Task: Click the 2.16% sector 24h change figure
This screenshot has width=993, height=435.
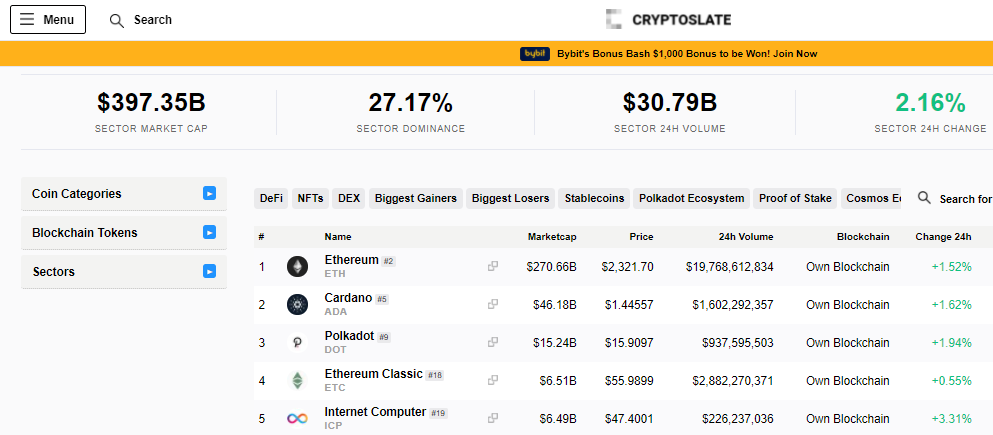Action: point(930,103)
